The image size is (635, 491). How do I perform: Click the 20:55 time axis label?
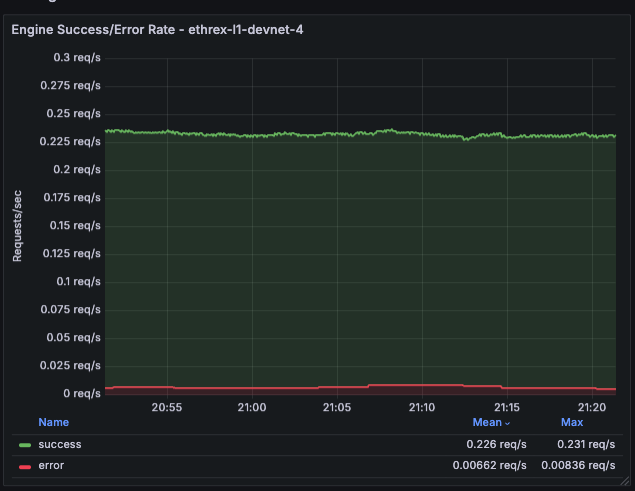[167, 407]
